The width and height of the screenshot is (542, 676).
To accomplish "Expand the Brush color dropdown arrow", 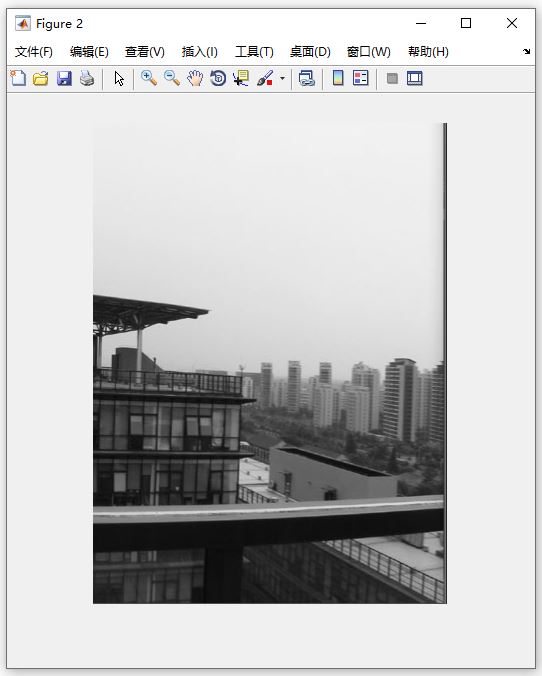I will [x=282, y=78].
